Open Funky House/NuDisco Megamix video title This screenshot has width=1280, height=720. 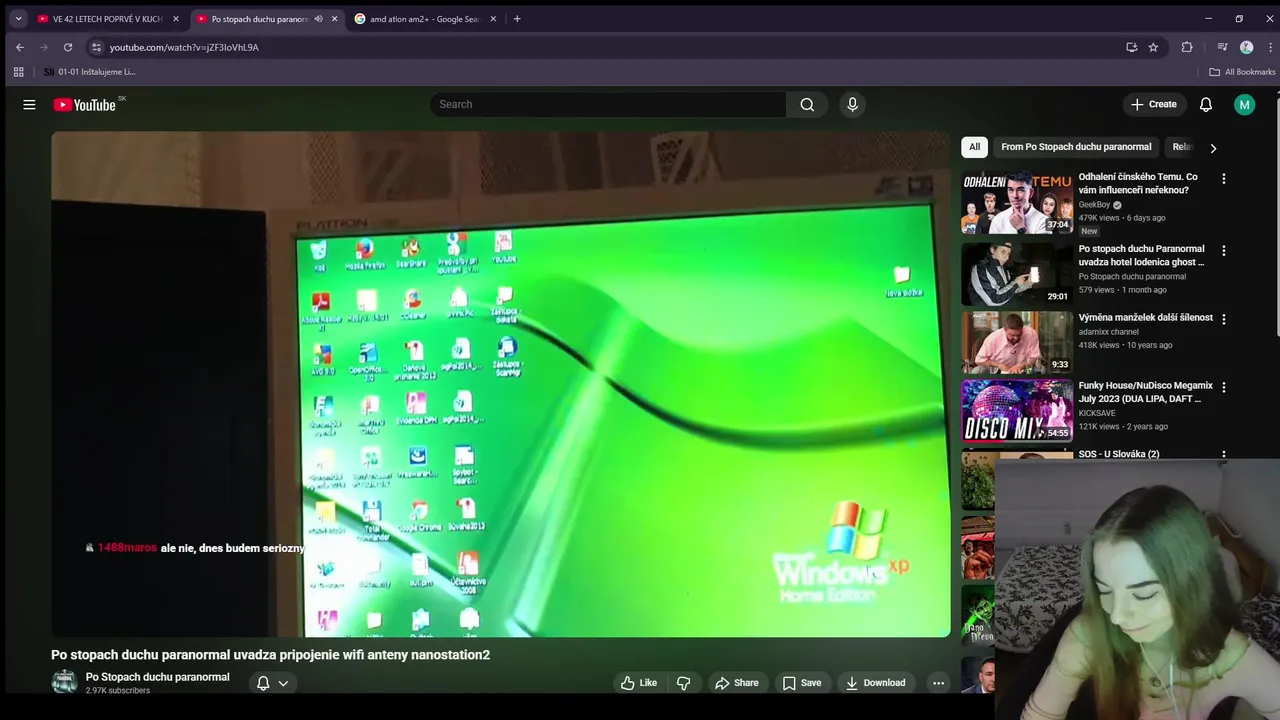click(1145, 392)
